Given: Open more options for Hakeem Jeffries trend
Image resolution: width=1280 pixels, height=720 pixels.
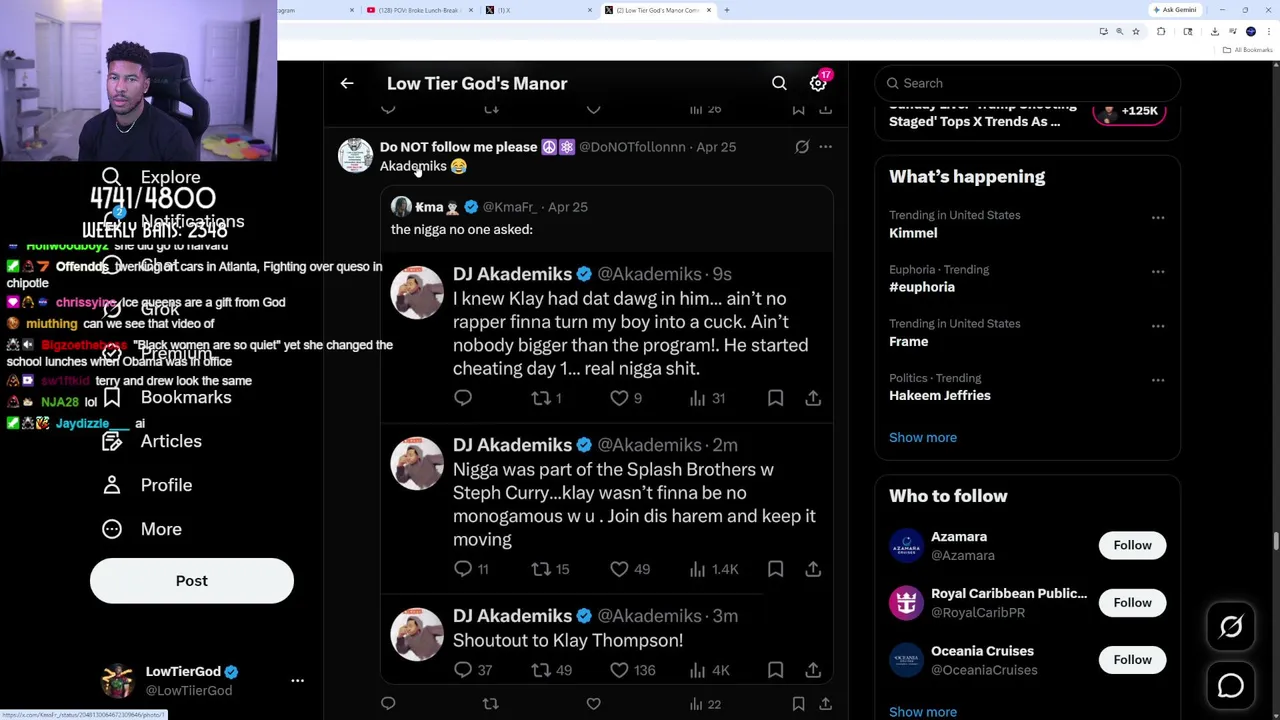Looking at the screenshot, I should tap(1158, 380).
